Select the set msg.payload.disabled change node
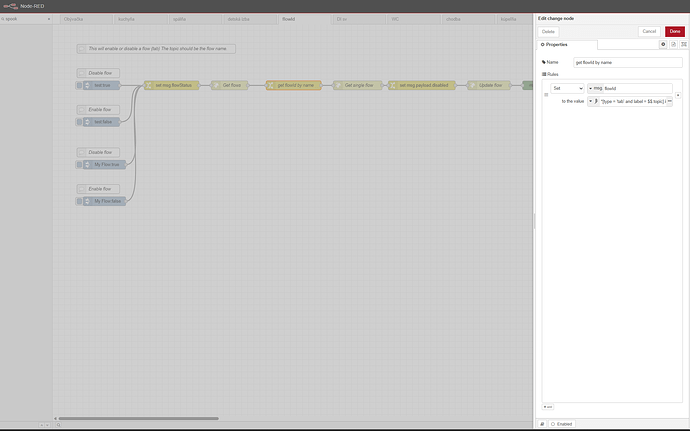 pyautogui.click(x=422, y=85)
